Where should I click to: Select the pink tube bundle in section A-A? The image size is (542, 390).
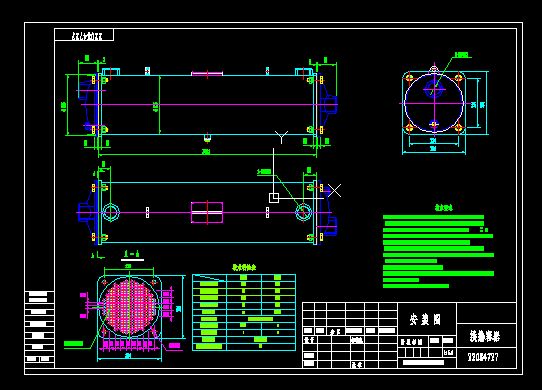(x=129, y=307)
